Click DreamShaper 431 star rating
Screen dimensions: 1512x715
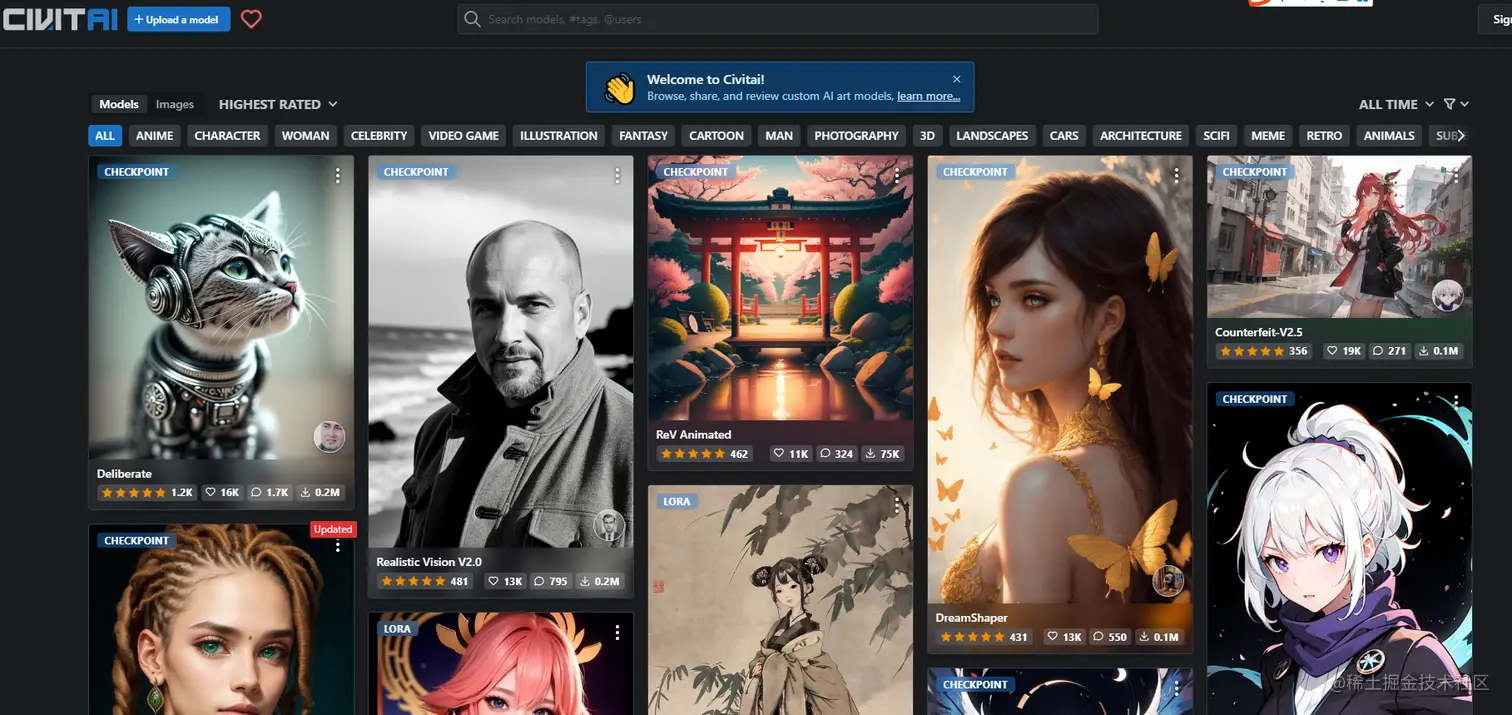click(x=985, y=637)
